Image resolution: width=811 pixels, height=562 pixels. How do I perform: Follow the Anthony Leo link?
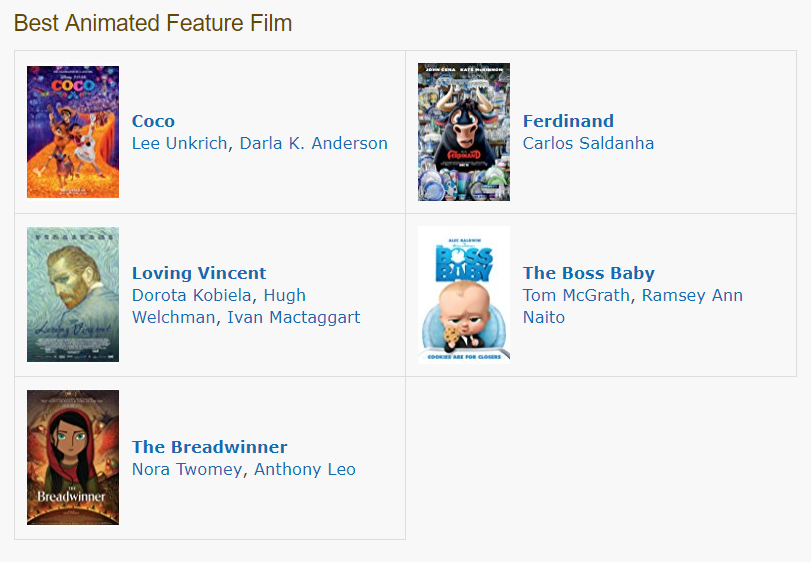[305, 469]
